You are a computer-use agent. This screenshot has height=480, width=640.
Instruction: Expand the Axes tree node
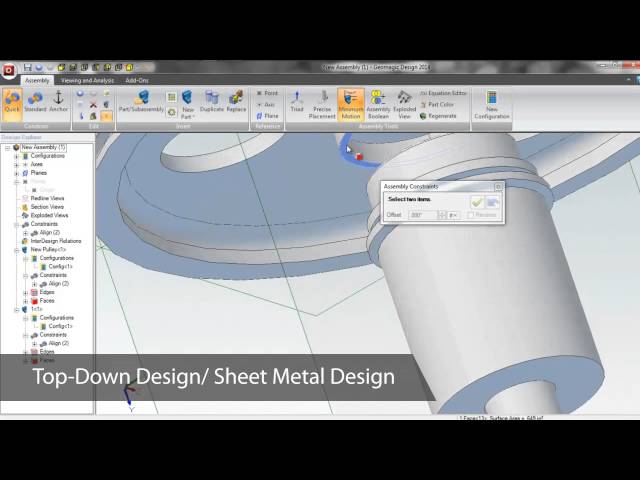click(x=16, y=164)
